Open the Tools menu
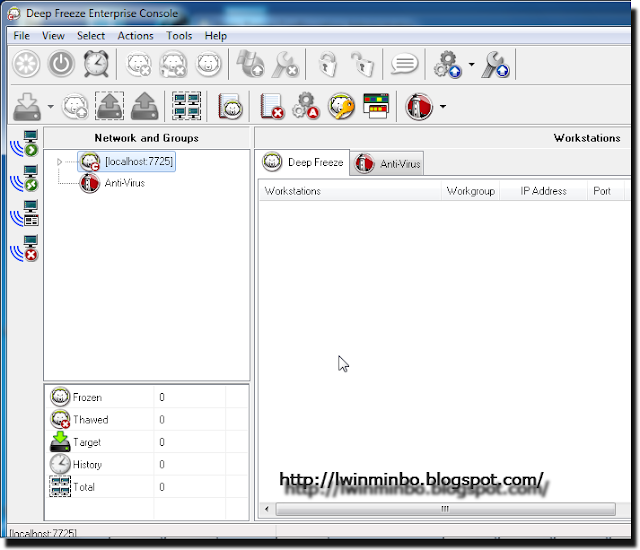The image size is (640, 550). [179, 36]
